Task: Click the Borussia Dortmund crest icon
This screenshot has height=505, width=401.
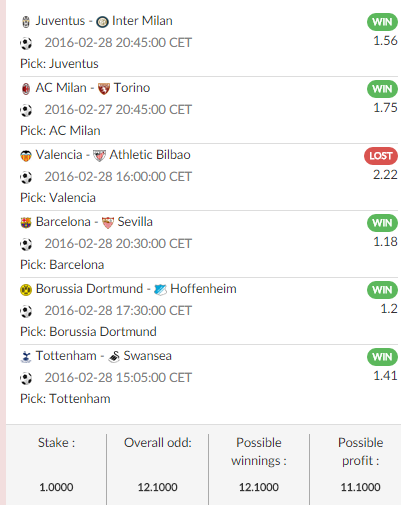Action: tap(26, 290)
